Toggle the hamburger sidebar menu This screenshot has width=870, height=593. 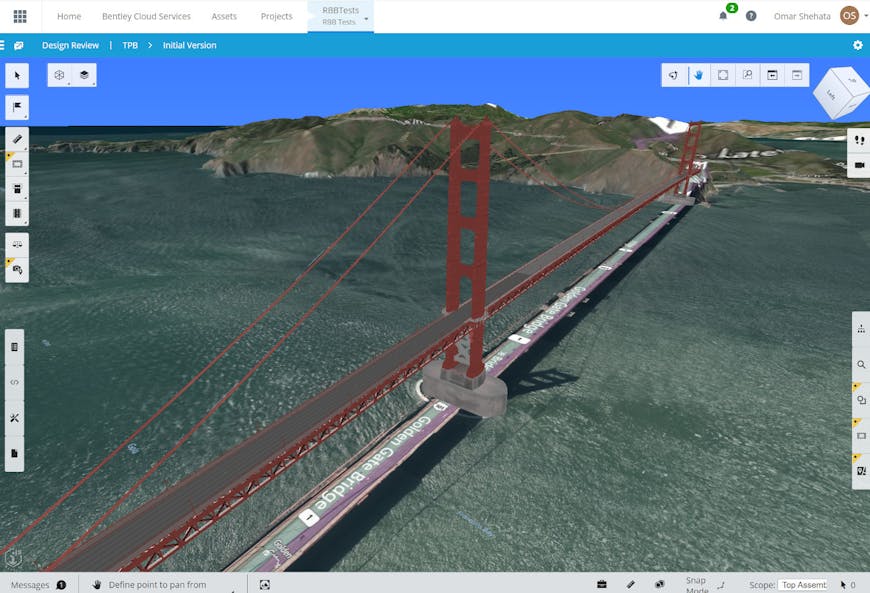[2, 45]
